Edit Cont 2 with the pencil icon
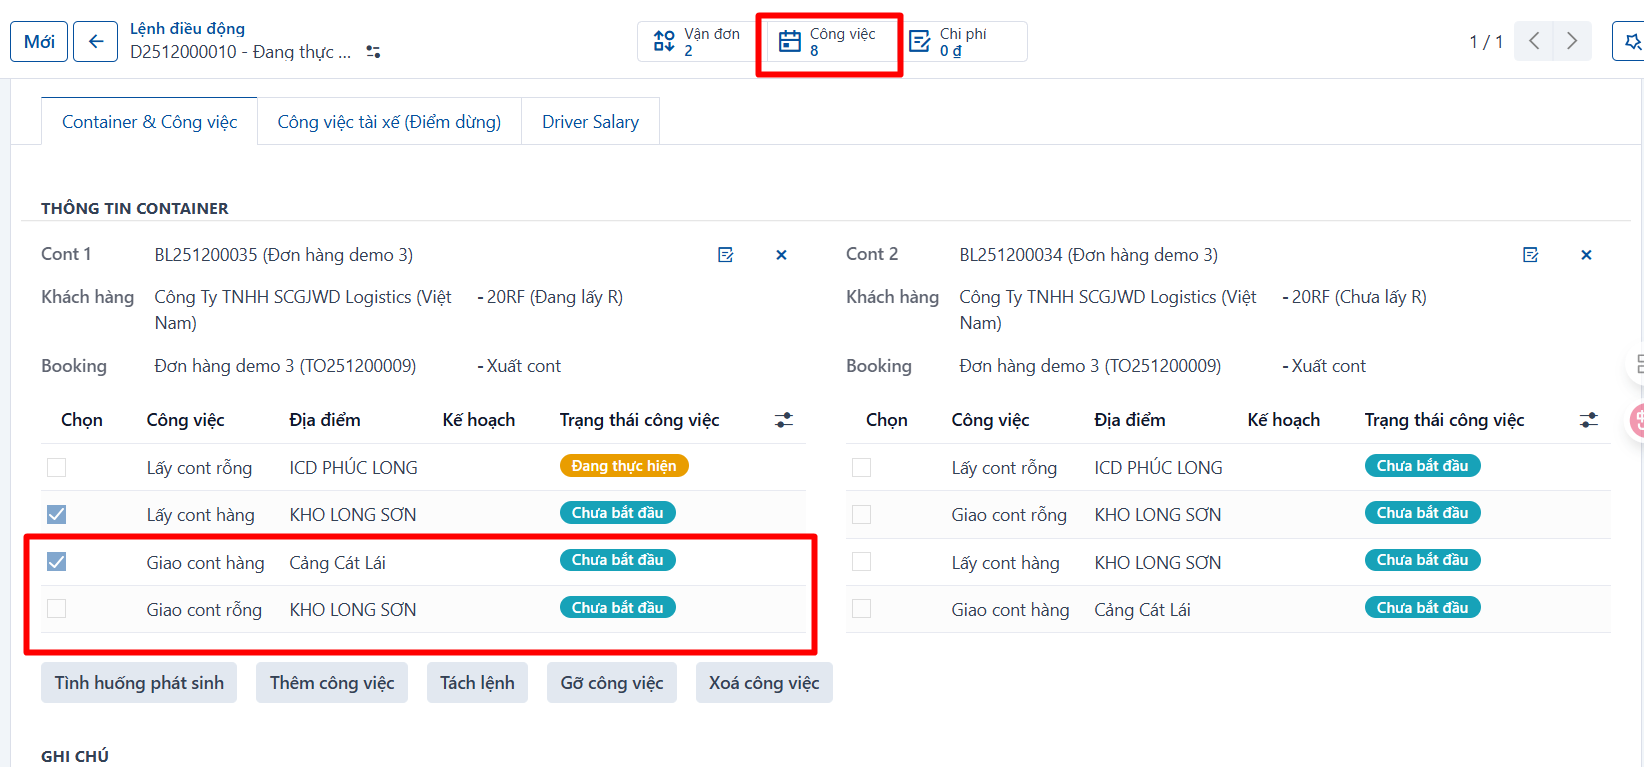The width and height of the screenshot is (1644, 767). click(1530, 255)
